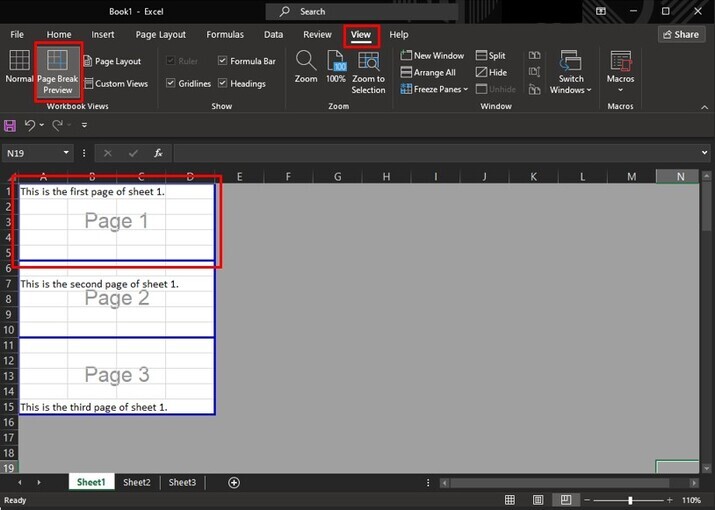Click the Page Break Preview icon

57,61
